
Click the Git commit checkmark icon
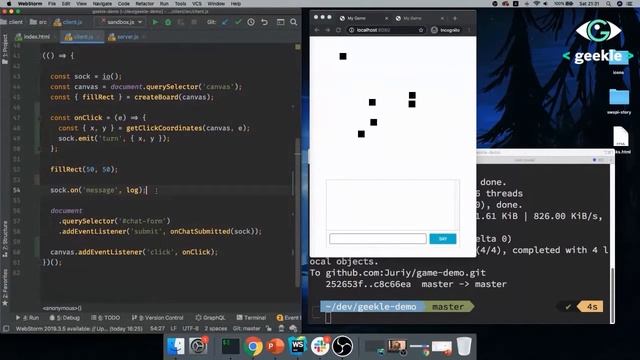238,22
